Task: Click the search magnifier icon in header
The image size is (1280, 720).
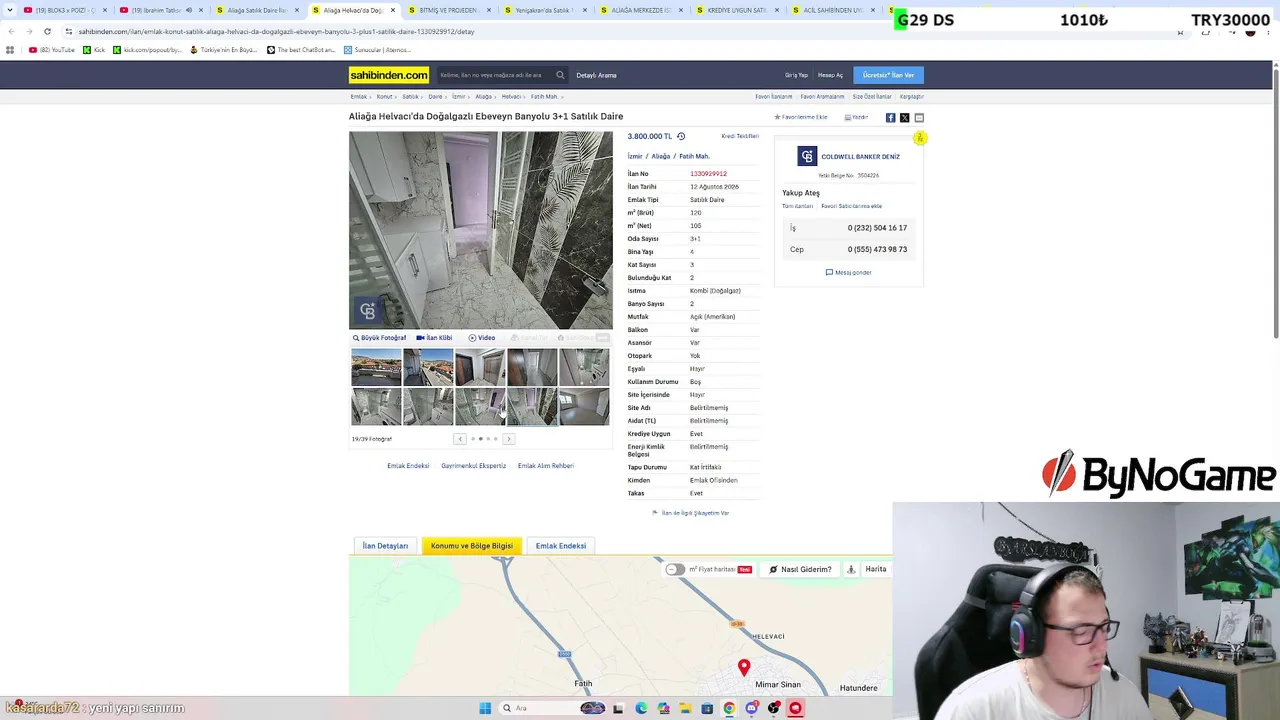Action: [560, 75]
